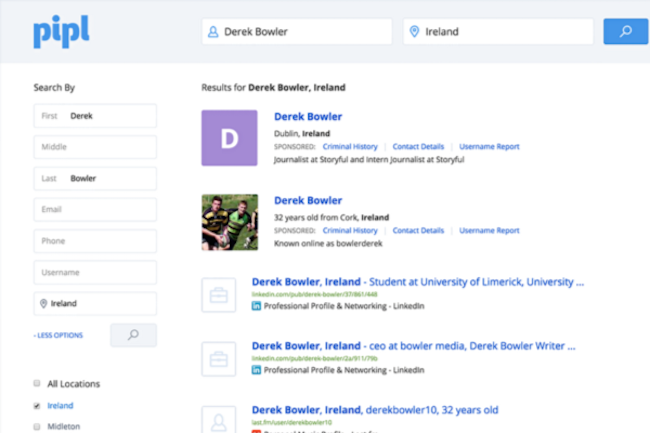
Task: Open the purple D avatar for Derek Bowler
Action: click(x=229, y=138)
